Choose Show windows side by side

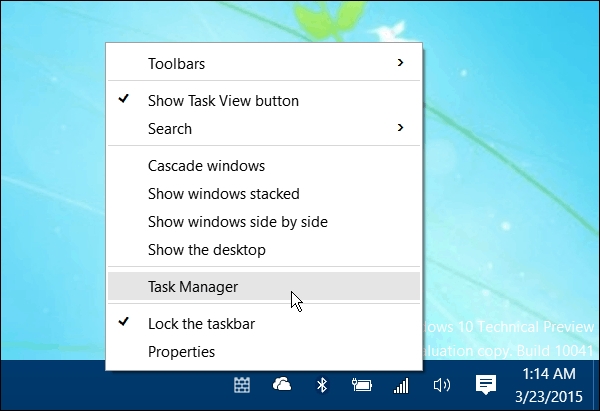pos(237,222)
